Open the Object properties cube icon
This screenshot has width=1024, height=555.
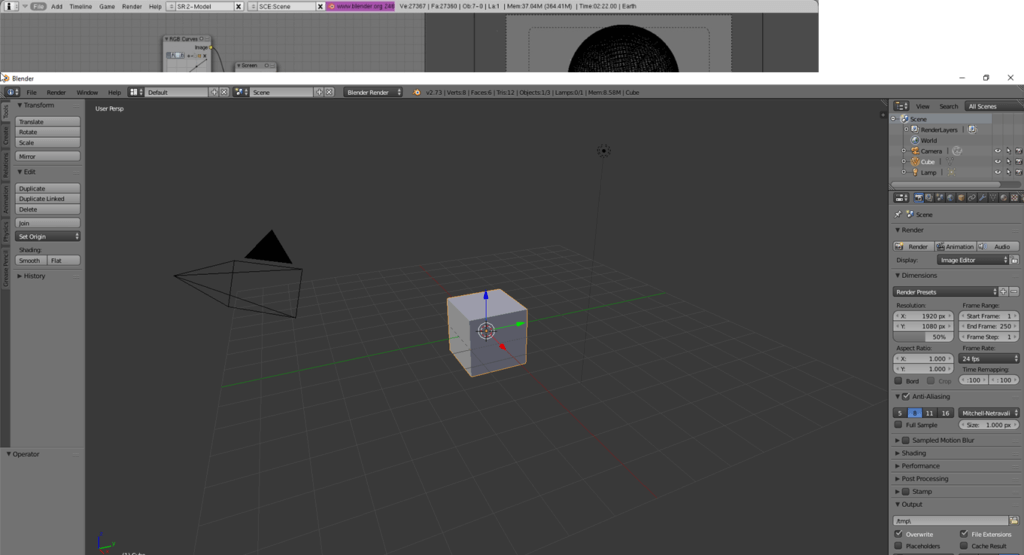(x=961, y=198)
